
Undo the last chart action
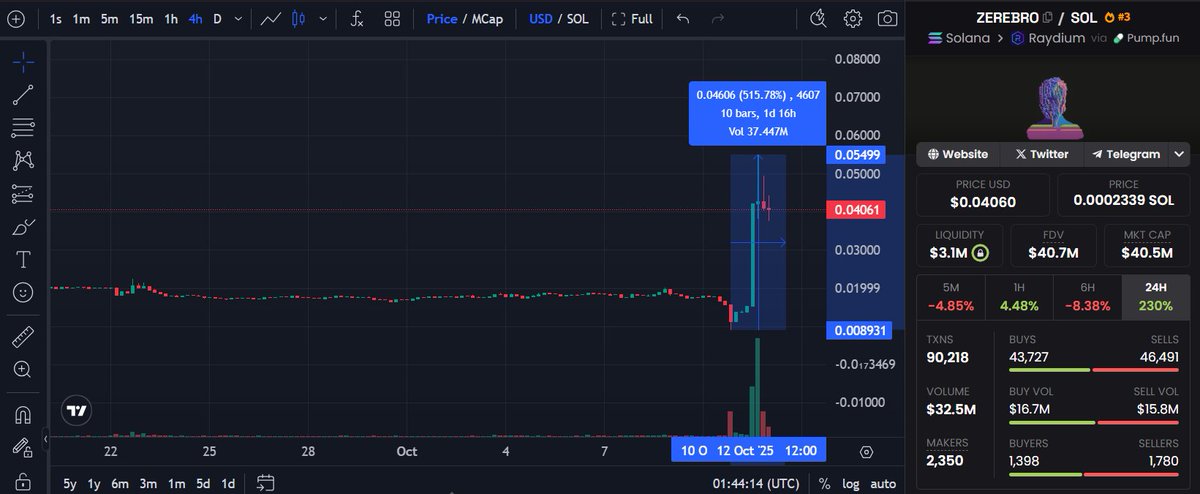point(683,19)
